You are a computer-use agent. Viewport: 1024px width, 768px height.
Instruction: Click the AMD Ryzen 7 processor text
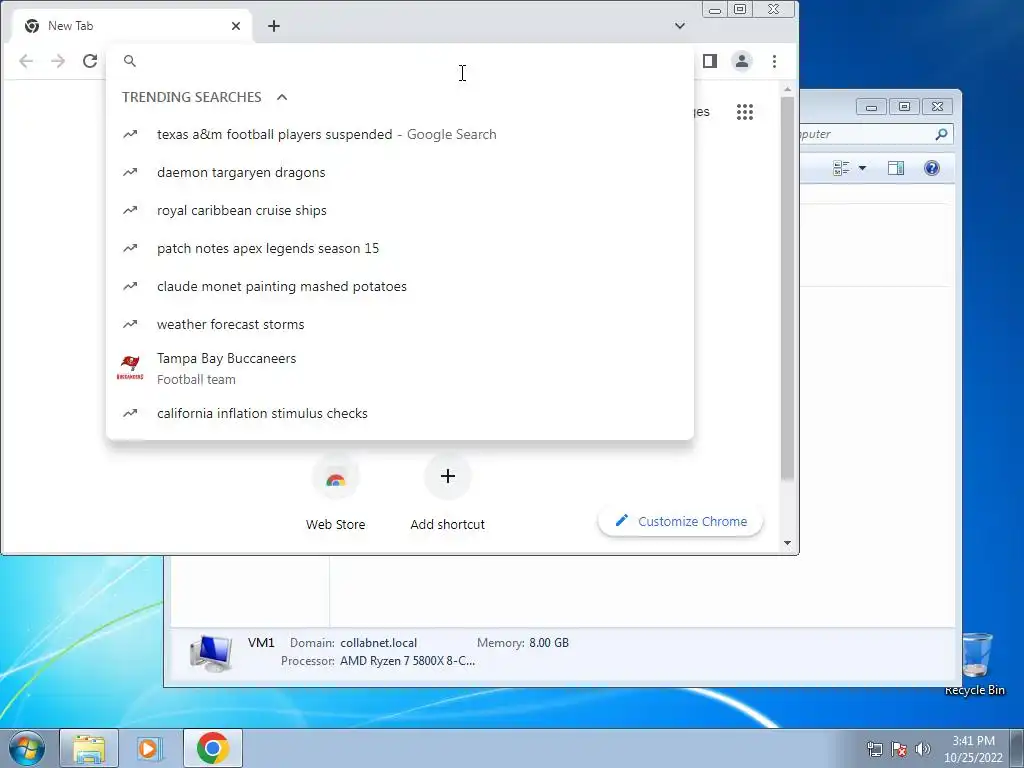click(x=408, y=661)
